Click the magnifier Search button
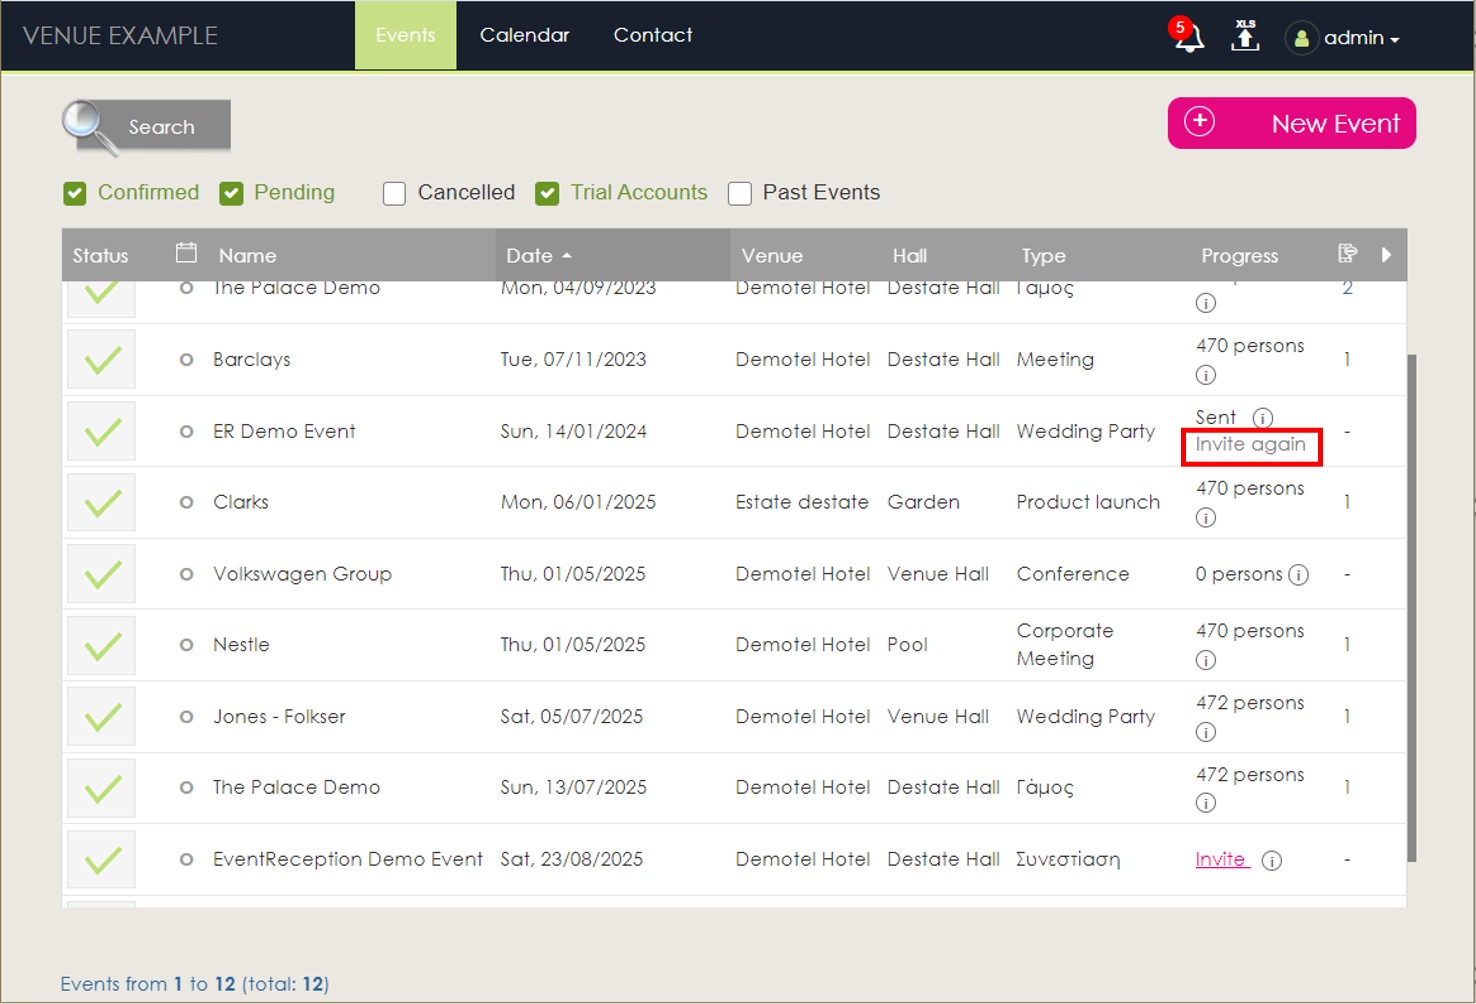Viewport: 1476px width, 1004px height. (x=146, y=127)
